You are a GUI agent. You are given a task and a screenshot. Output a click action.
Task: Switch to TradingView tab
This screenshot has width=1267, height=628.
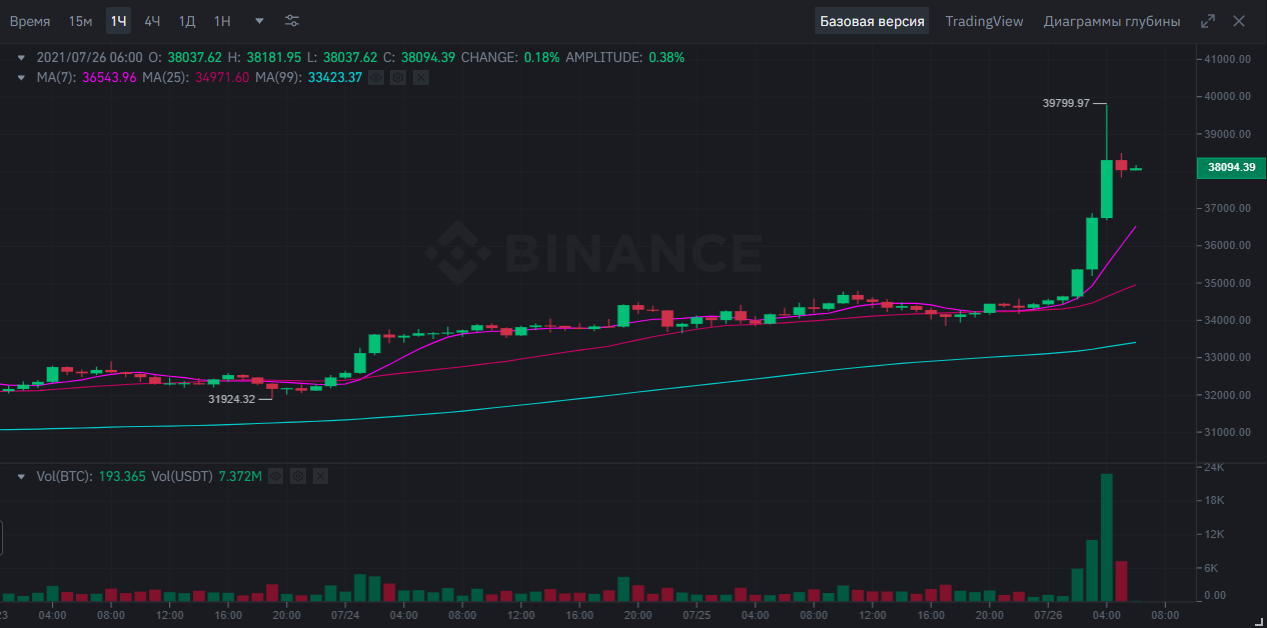click(984, 21)
